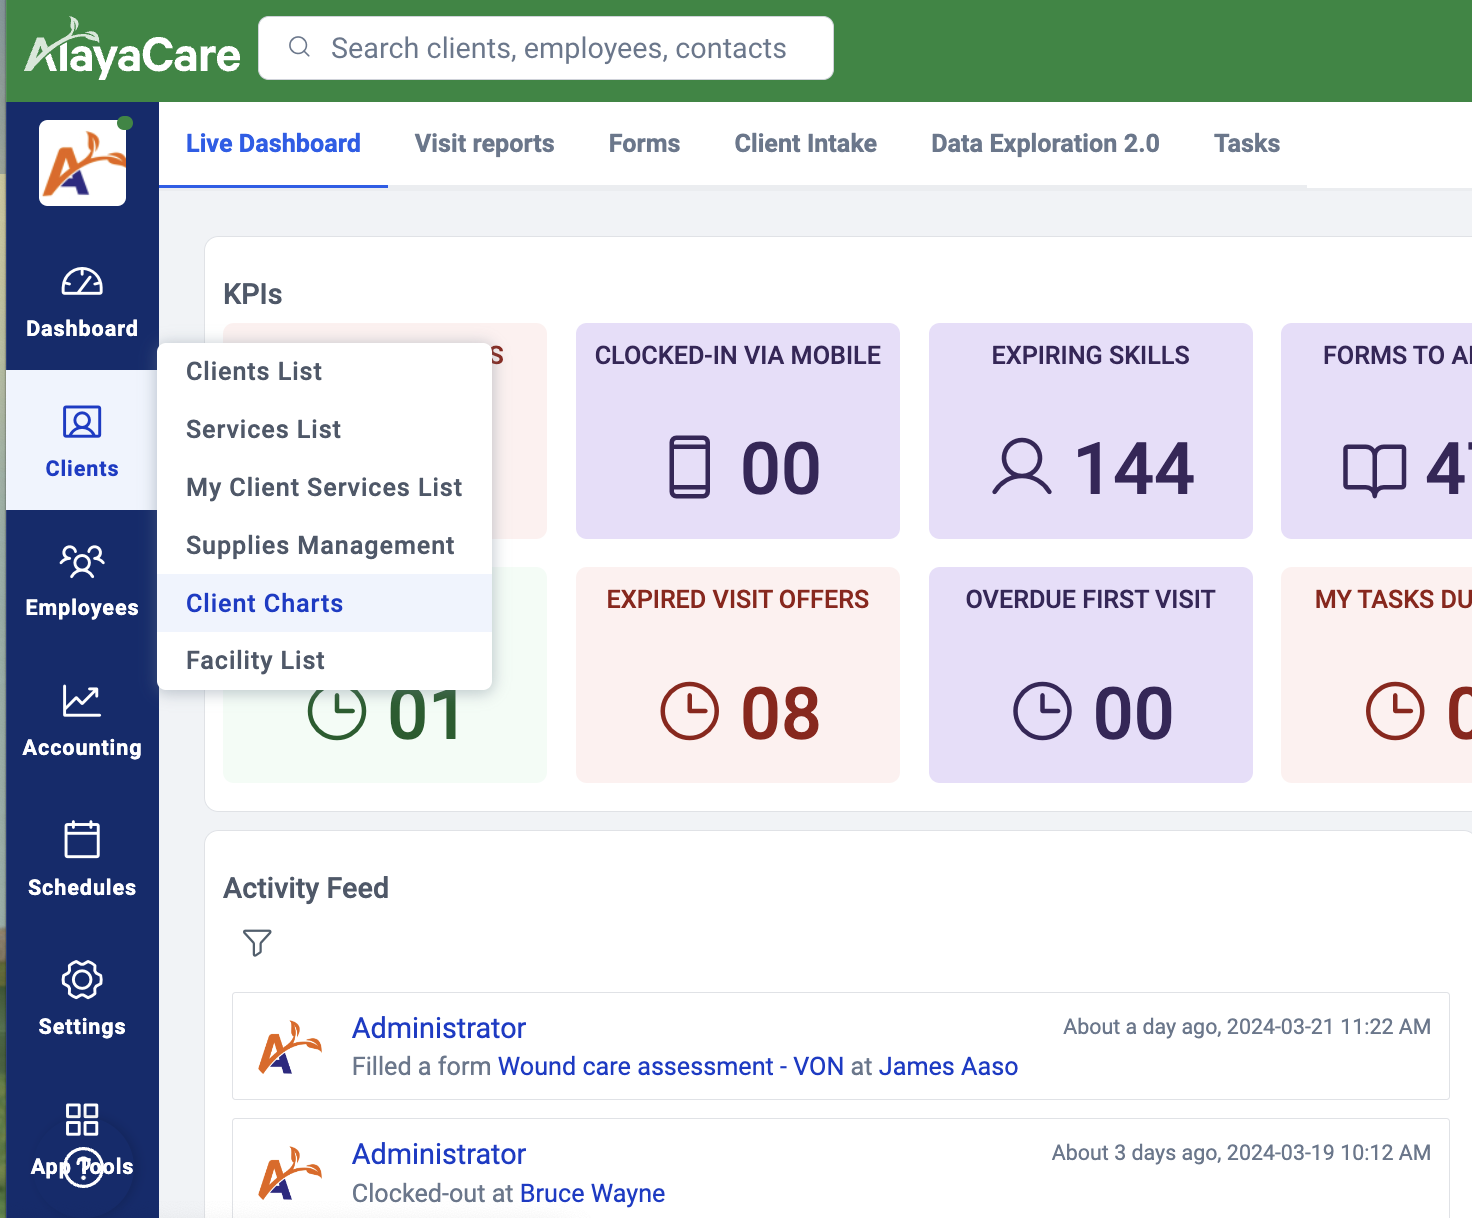The image size is (1472, 1218).
Task: Click the Employees sidebar icon
Action: pos(82,561)
